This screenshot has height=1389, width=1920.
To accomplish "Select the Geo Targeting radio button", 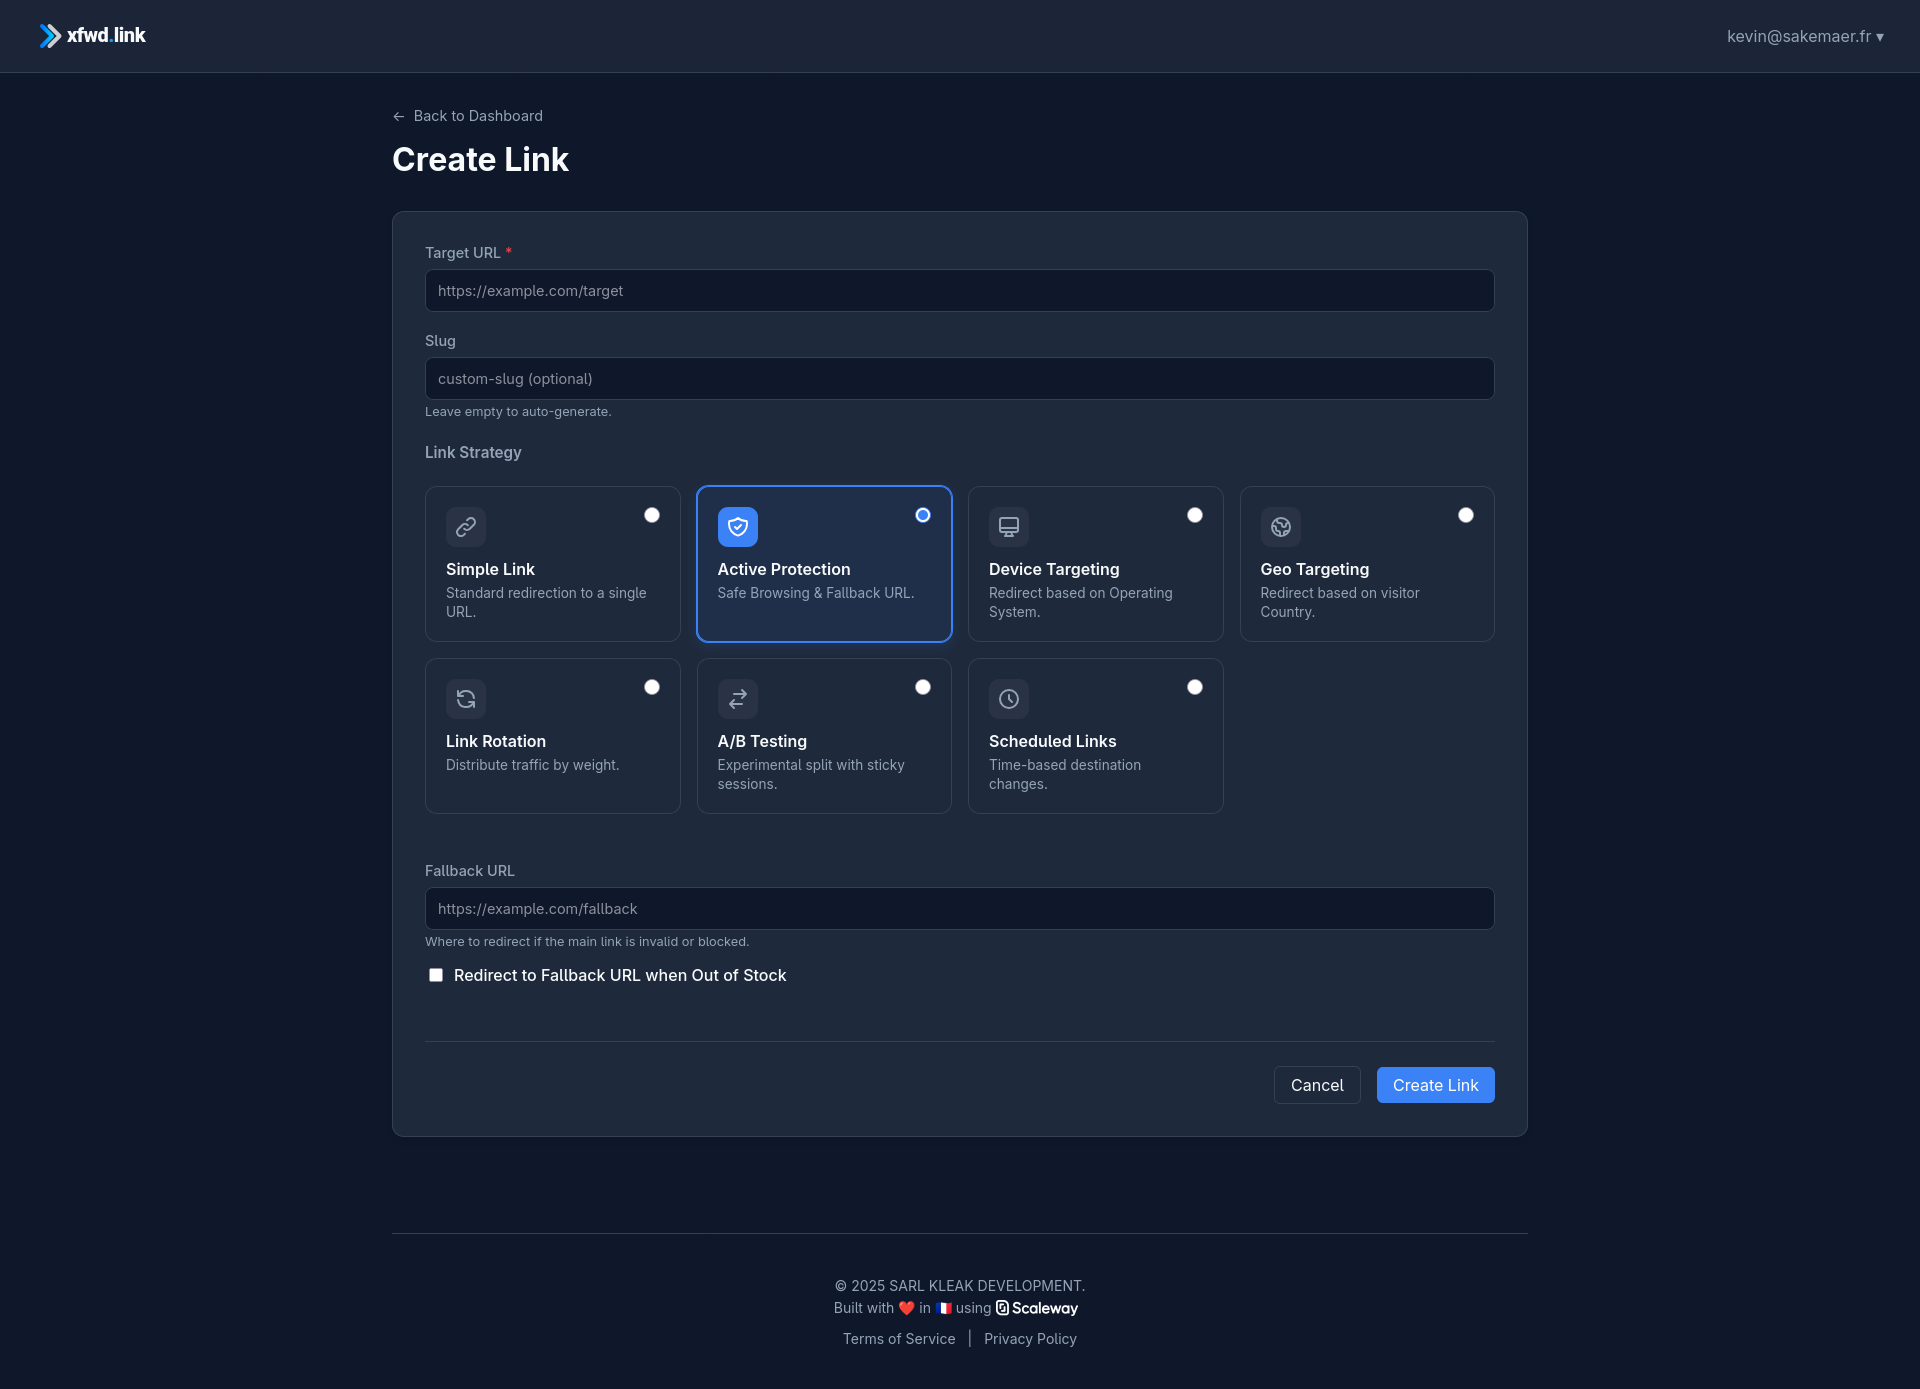I will pos(1466,515).
